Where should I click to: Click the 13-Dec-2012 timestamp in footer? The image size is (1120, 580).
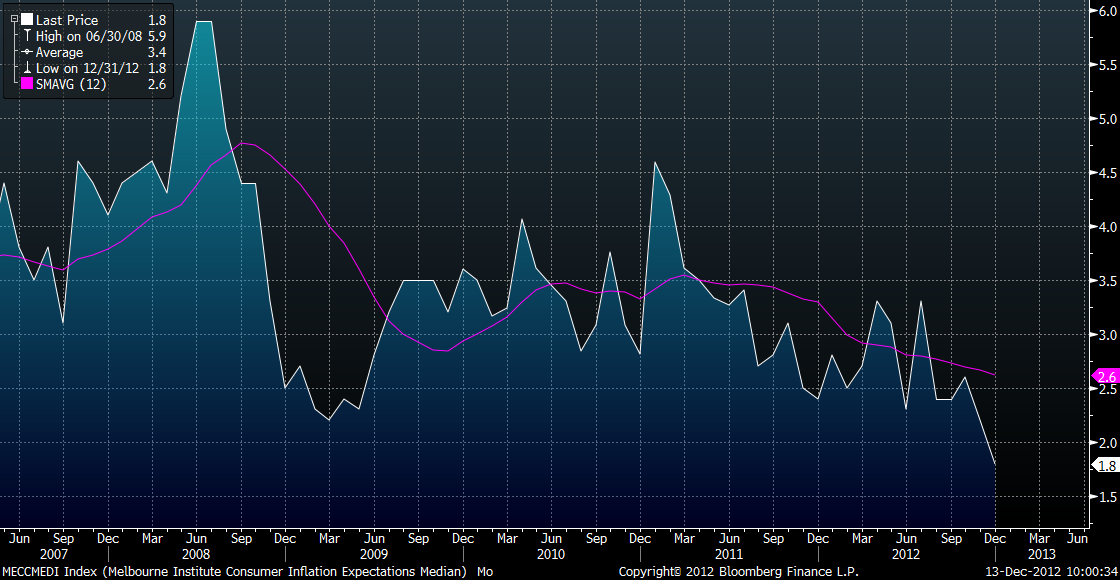pyautogui.click(x=1015, y=572)
